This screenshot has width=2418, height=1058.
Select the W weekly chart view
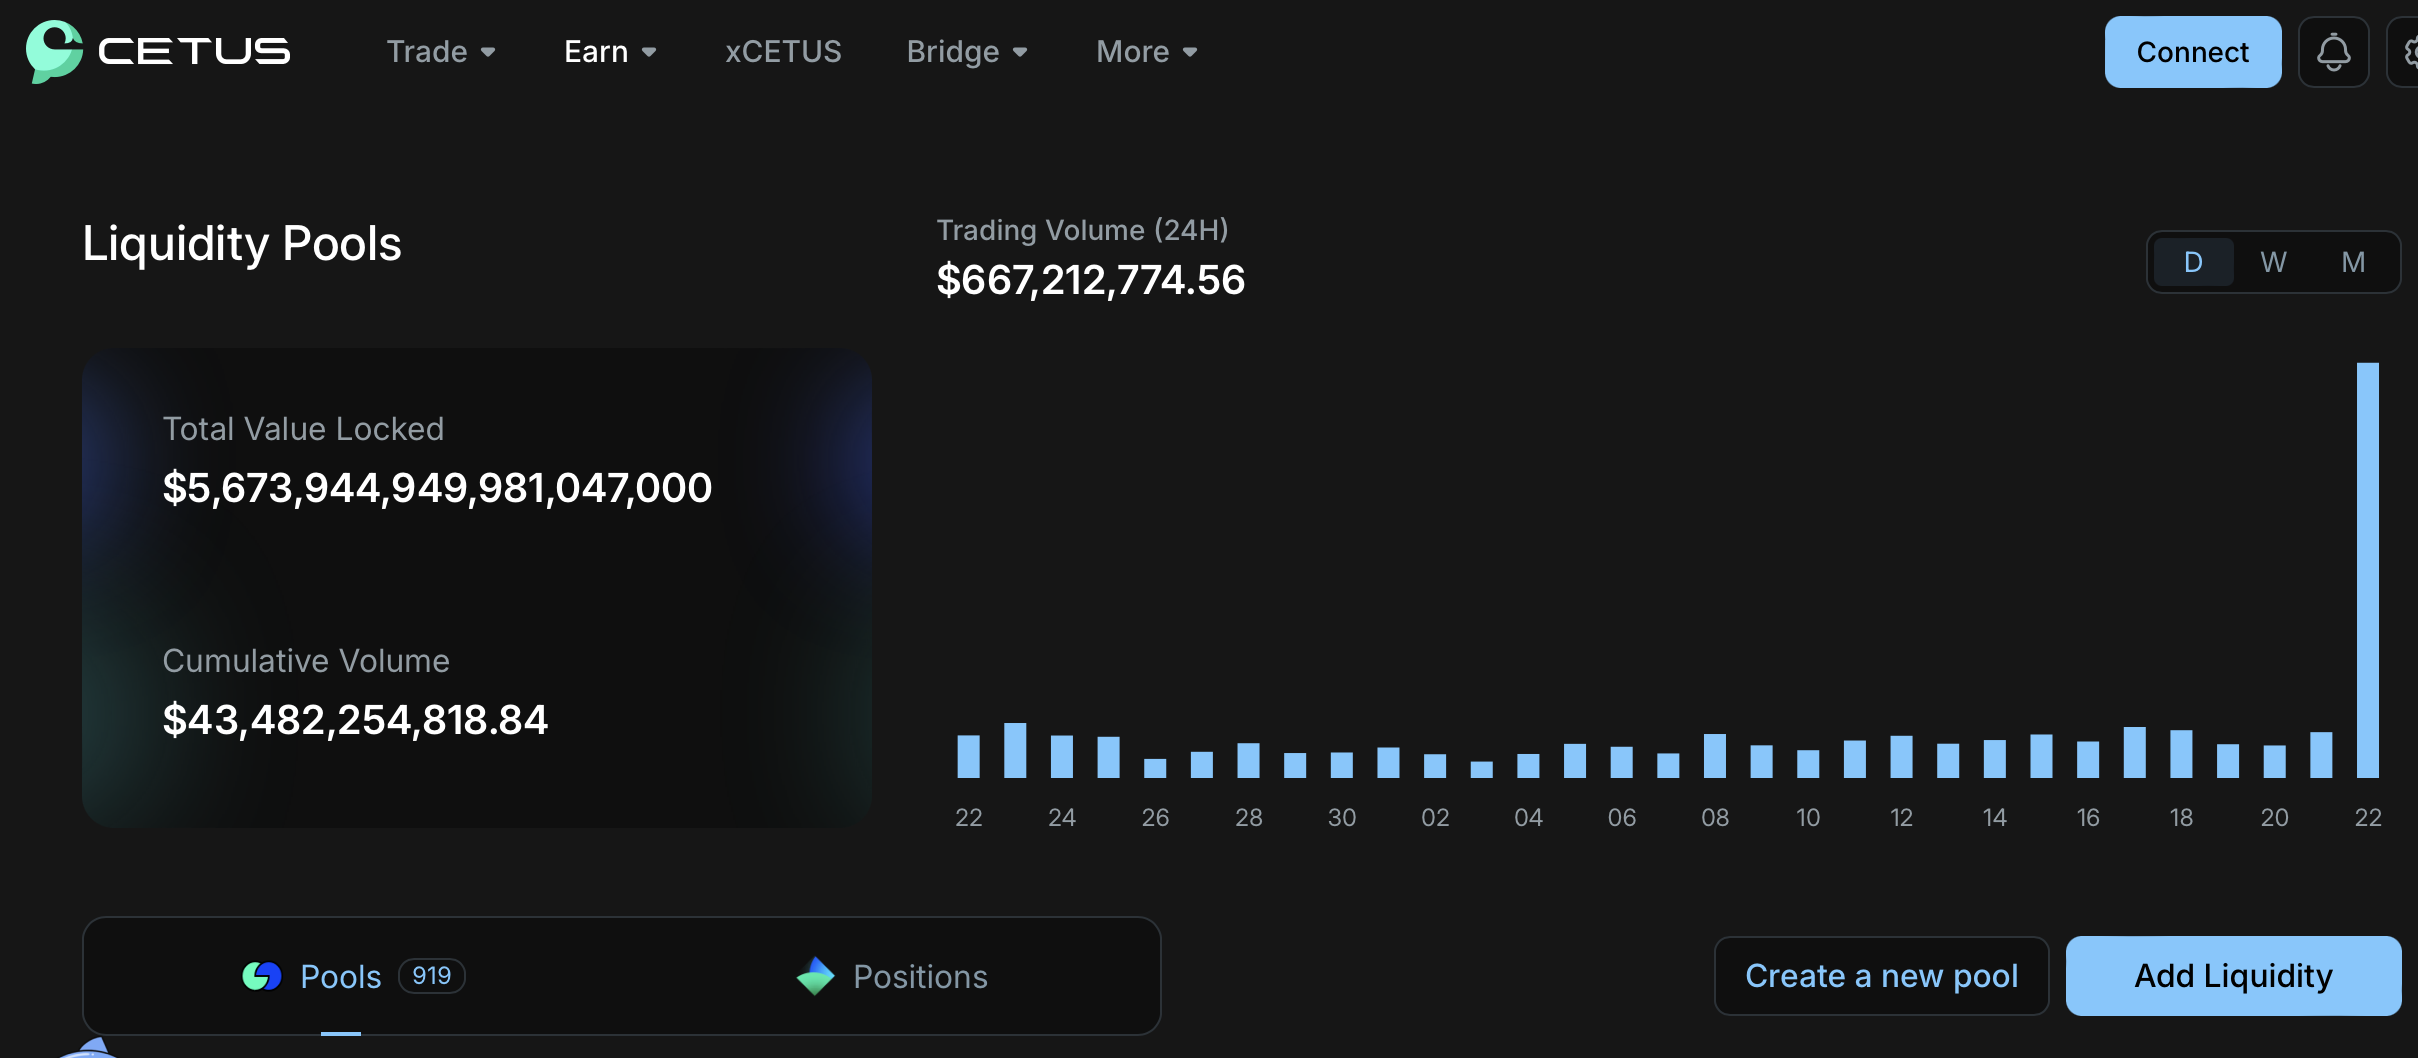tap(2273, 261)
